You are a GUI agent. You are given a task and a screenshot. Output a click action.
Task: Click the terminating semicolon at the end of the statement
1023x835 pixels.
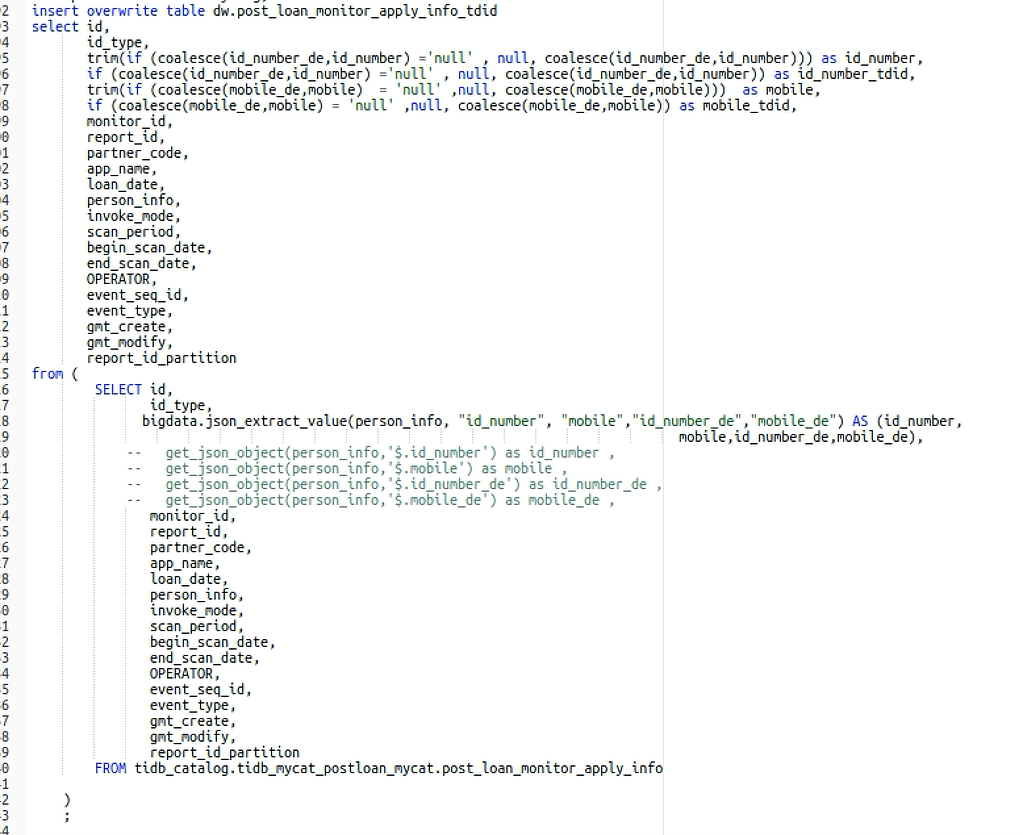67,816
